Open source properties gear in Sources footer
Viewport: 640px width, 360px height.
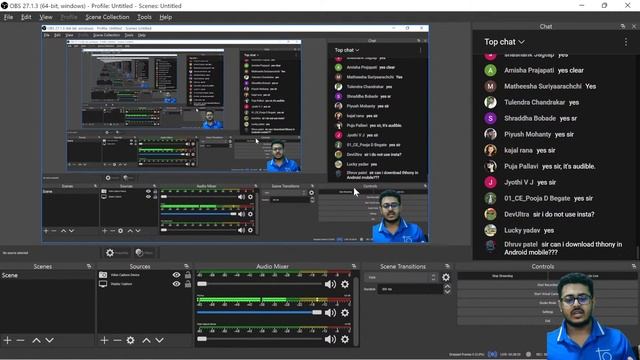[130, 340]
